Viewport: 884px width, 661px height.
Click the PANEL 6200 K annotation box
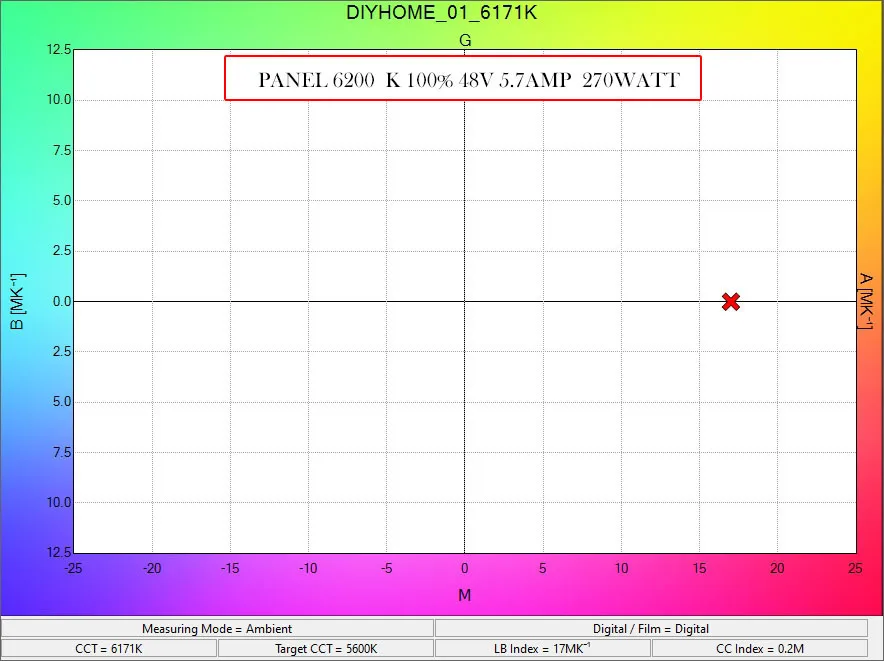pyautogui.click(x=463, y=80)
